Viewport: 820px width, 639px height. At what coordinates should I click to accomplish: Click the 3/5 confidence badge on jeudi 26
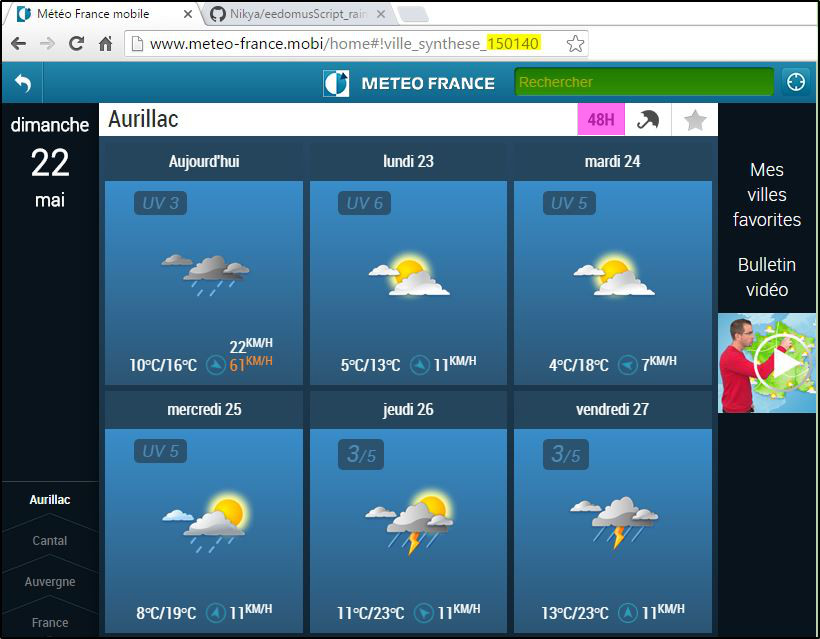(x=361, y=454)
